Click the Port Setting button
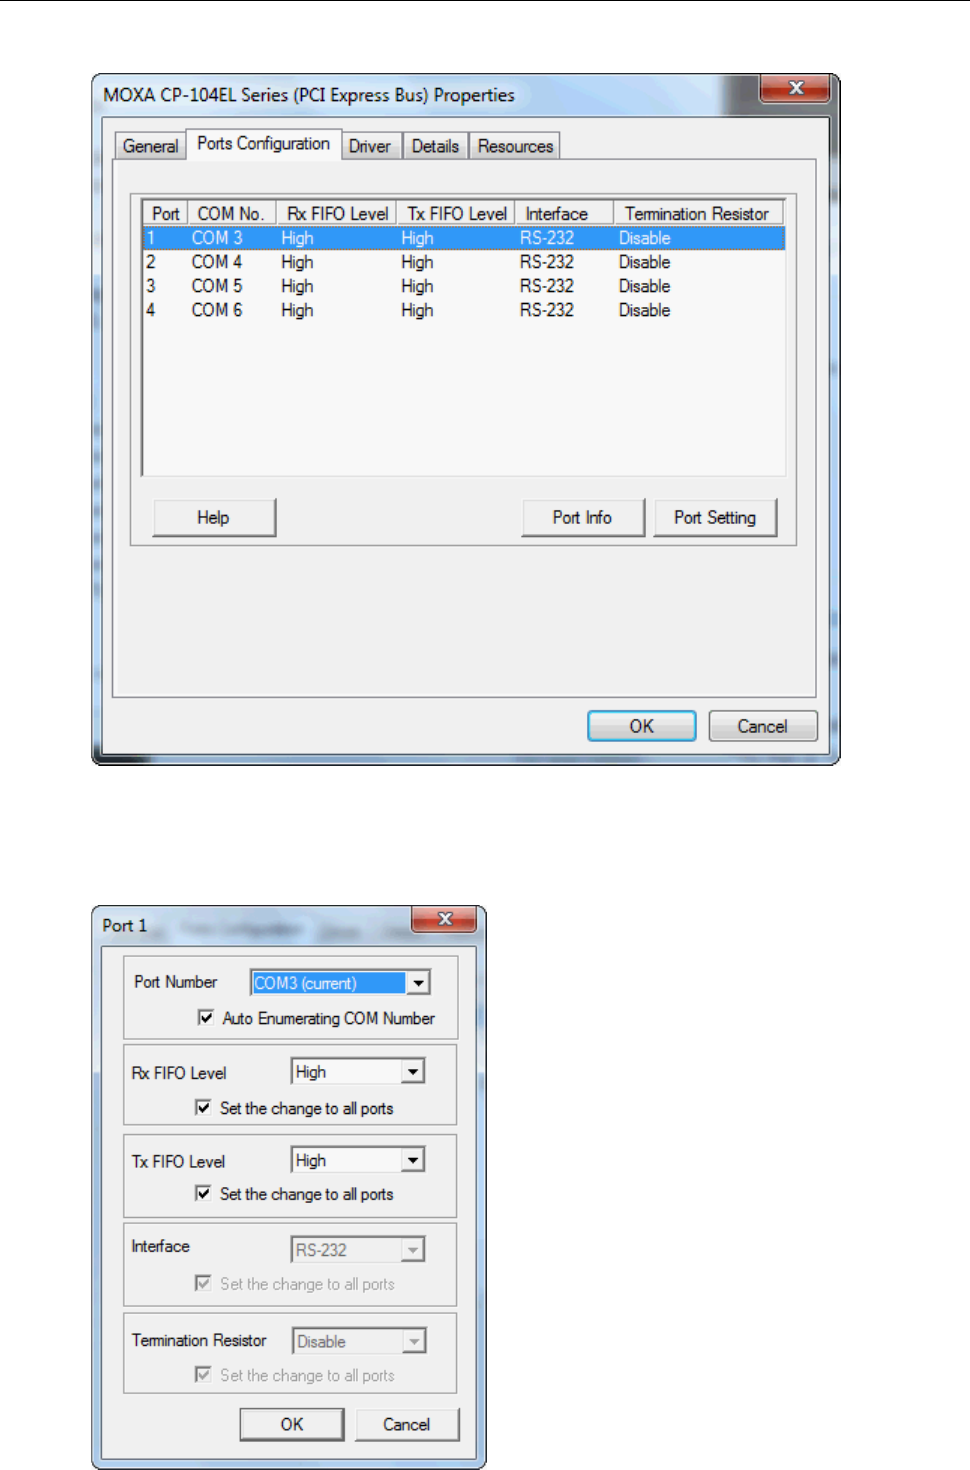The height and width of the screenshot is (1470, 970). point(715,518)
